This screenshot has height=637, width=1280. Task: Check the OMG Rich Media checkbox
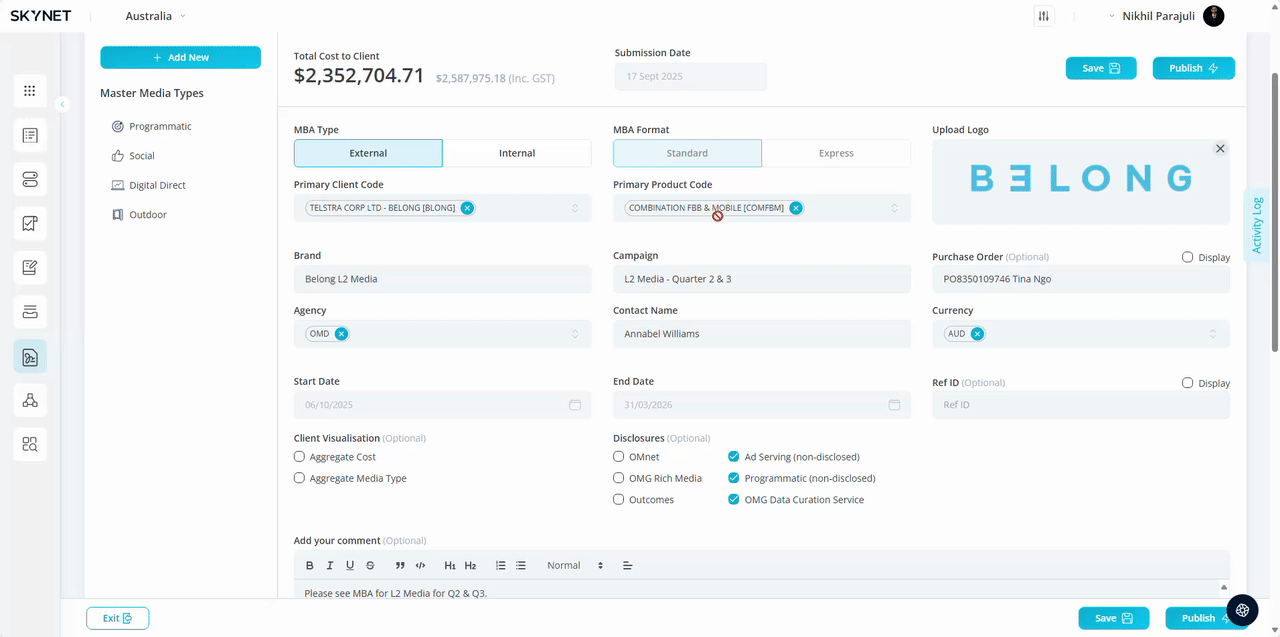(619, 478)
